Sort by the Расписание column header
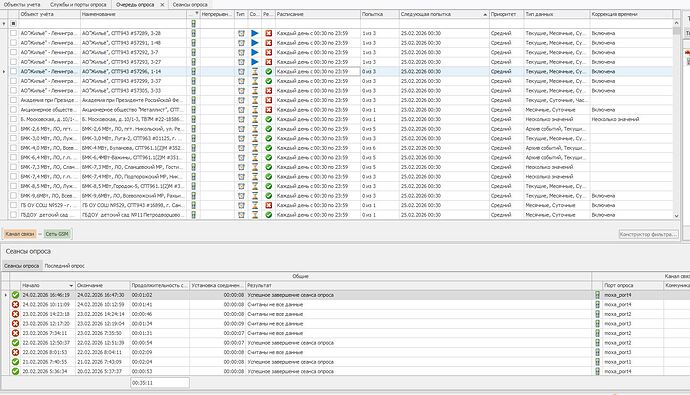The height and width of the screenshot is (395, 690). coord(318,14)
